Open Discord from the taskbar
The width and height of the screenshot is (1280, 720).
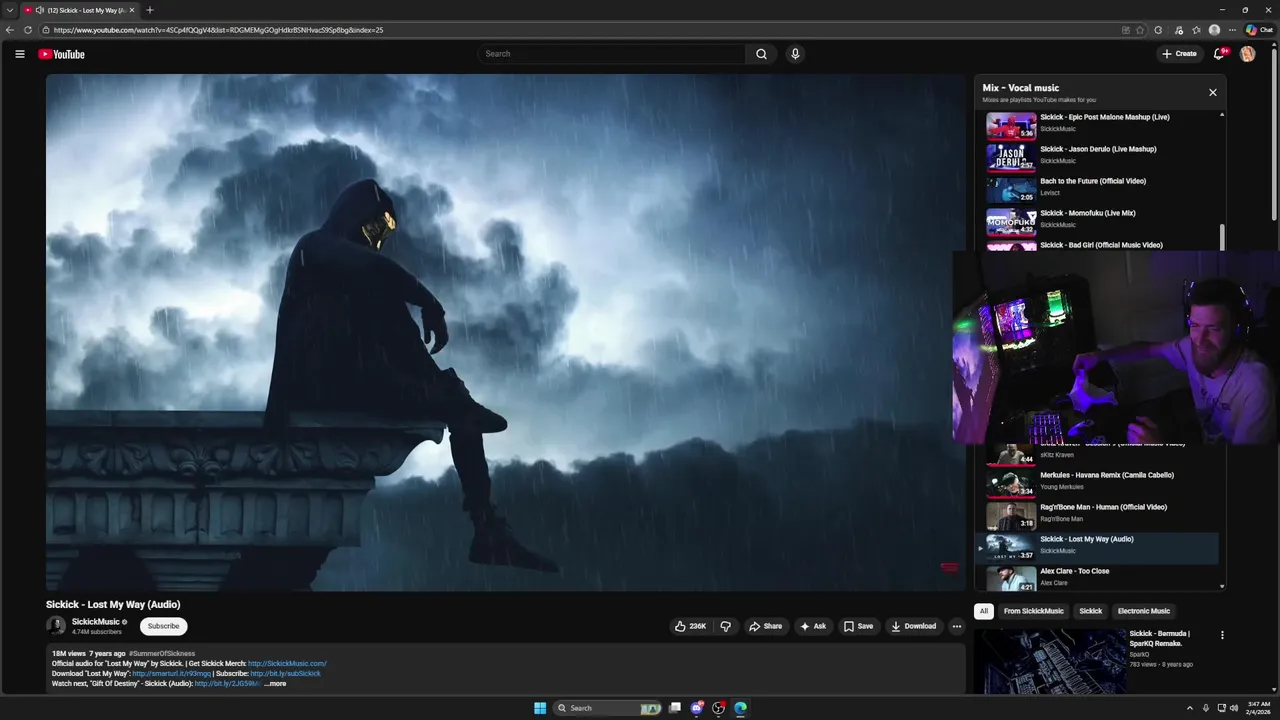(x=697, y=708)
